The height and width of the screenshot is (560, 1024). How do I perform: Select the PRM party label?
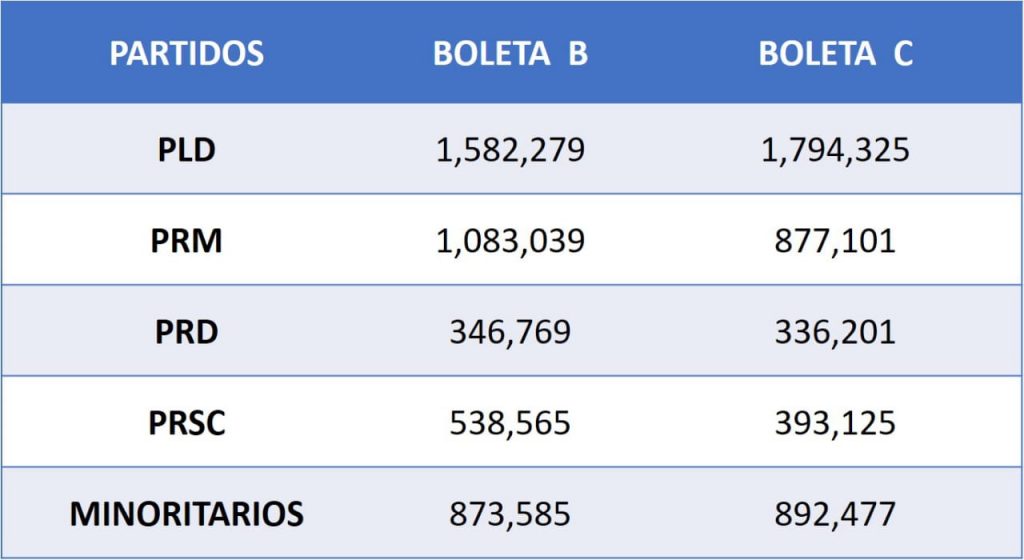186,241
